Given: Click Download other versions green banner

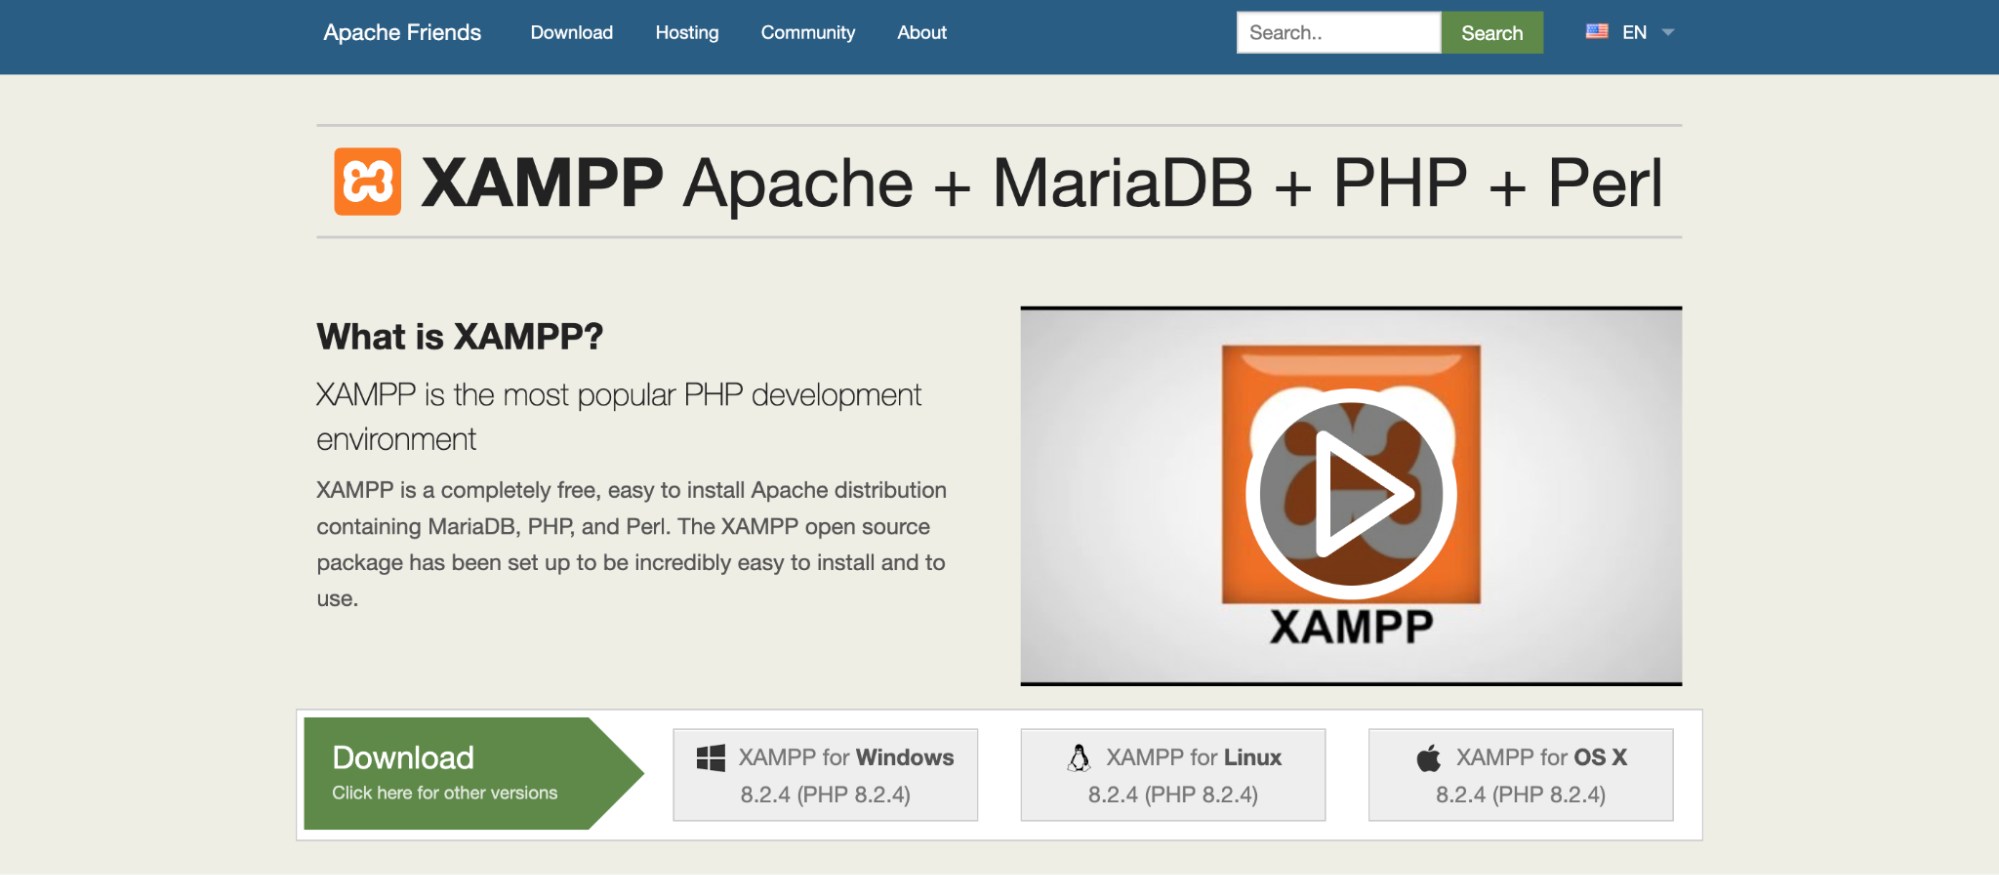Looking at the screenshot, I should [x=473, y=773].
